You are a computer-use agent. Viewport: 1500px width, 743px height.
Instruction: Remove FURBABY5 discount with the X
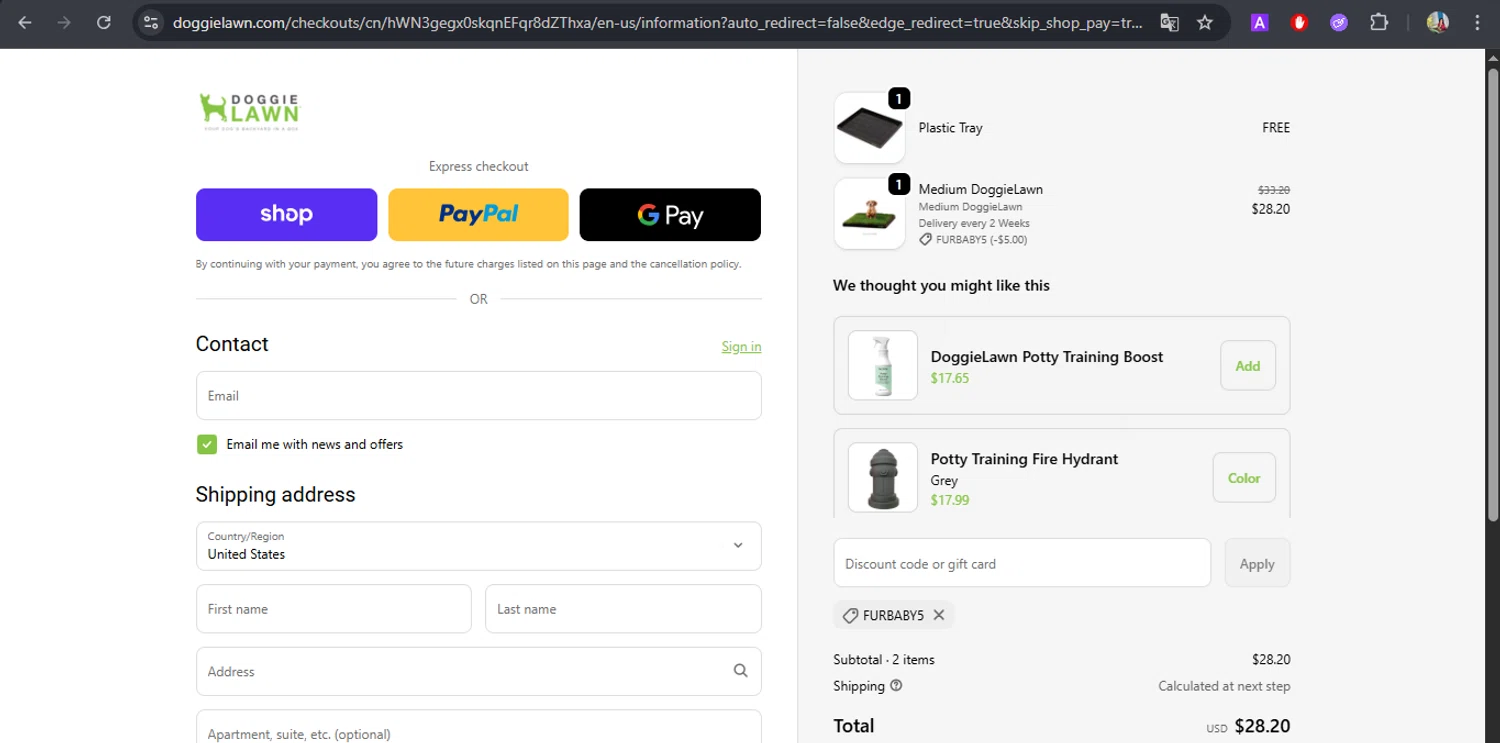coord(939,615)
